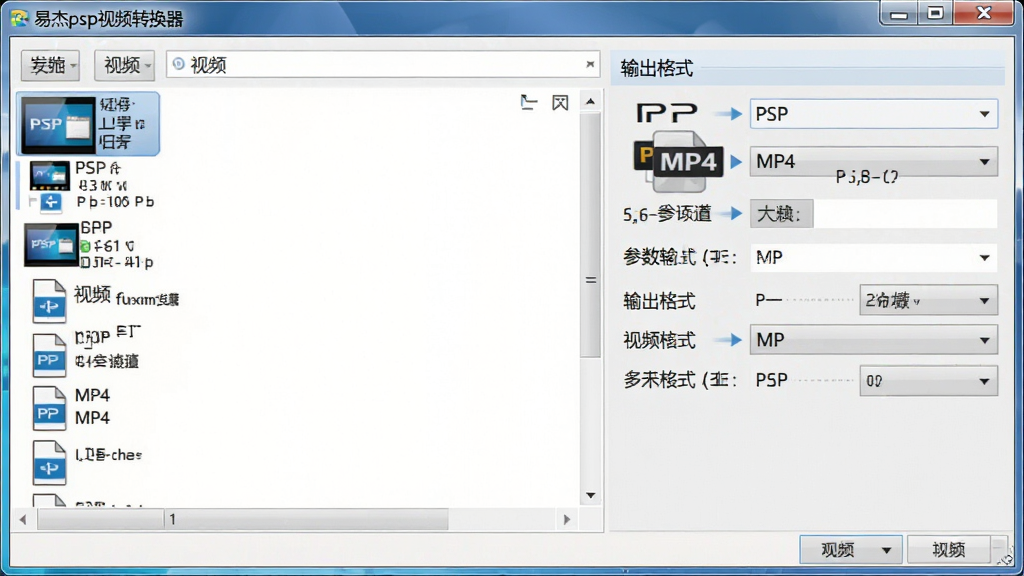Image resolution: width=1024 pixels, height=576 pixels.
Task: Click the PSP device thumbnail with 106 Pb
Action: pyautogui.click(x=50, y=176)
